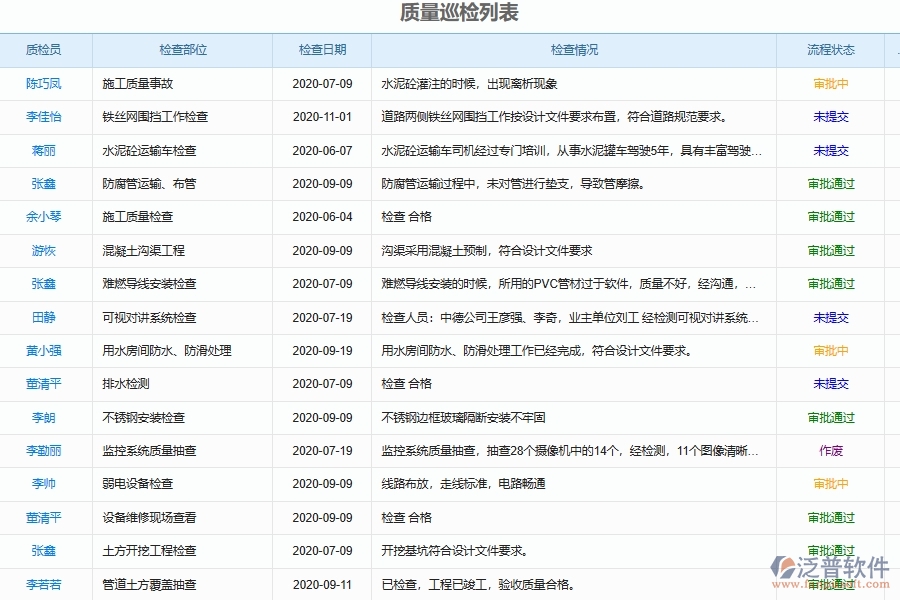Open inspector 游恢's record link
900x600 pixels.
click(x=44, y=250)
